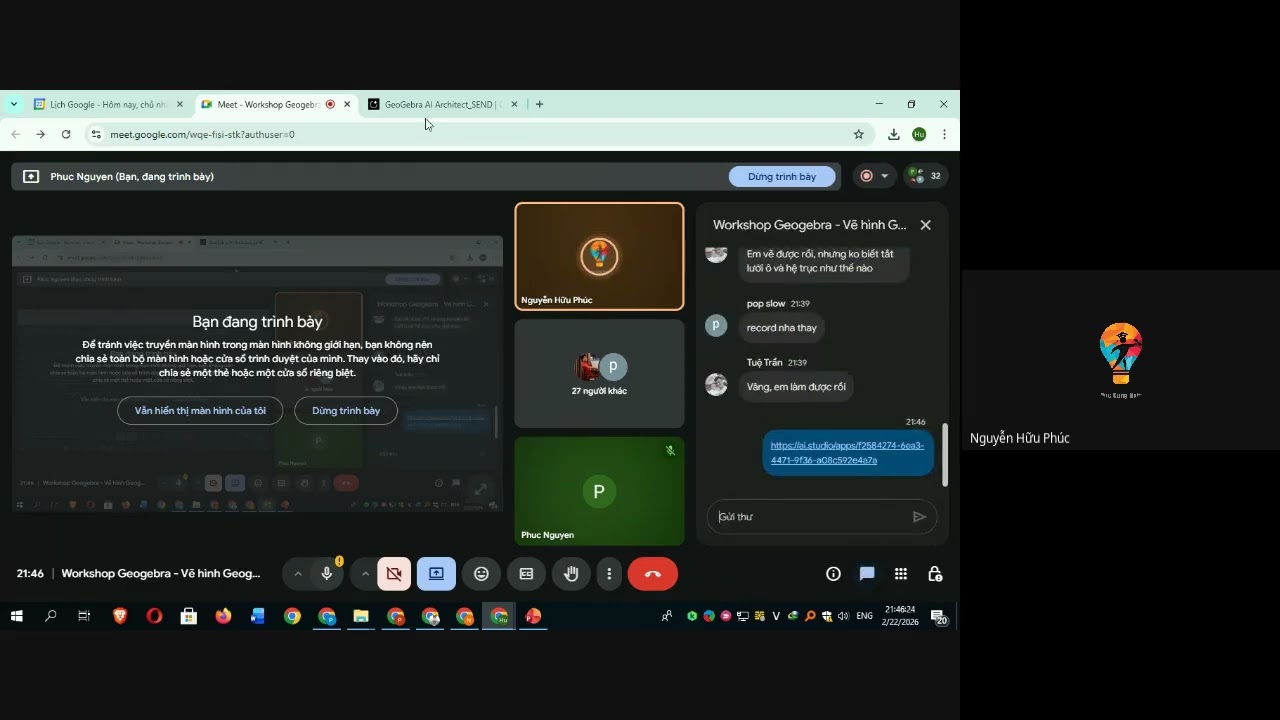Open Windows taskbar search
This screenshot has height=720, width=1280.
[x=51, y=616]
